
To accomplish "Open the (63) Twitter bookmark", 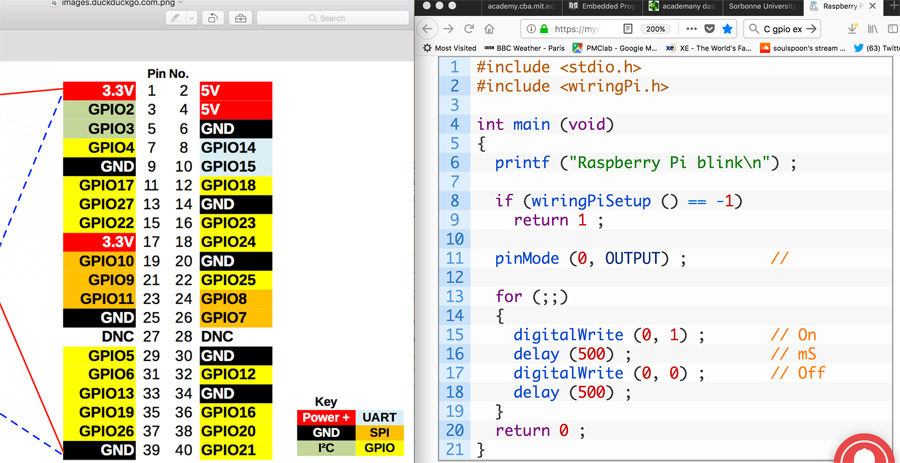I will click(x=876, y=48).
